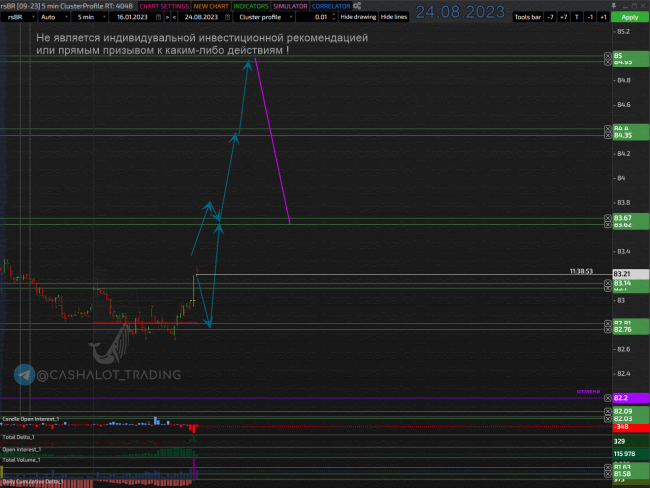This screenshot has width=650, height=488.
Task: Remove the price level line at 85
Action: (607, 57)
